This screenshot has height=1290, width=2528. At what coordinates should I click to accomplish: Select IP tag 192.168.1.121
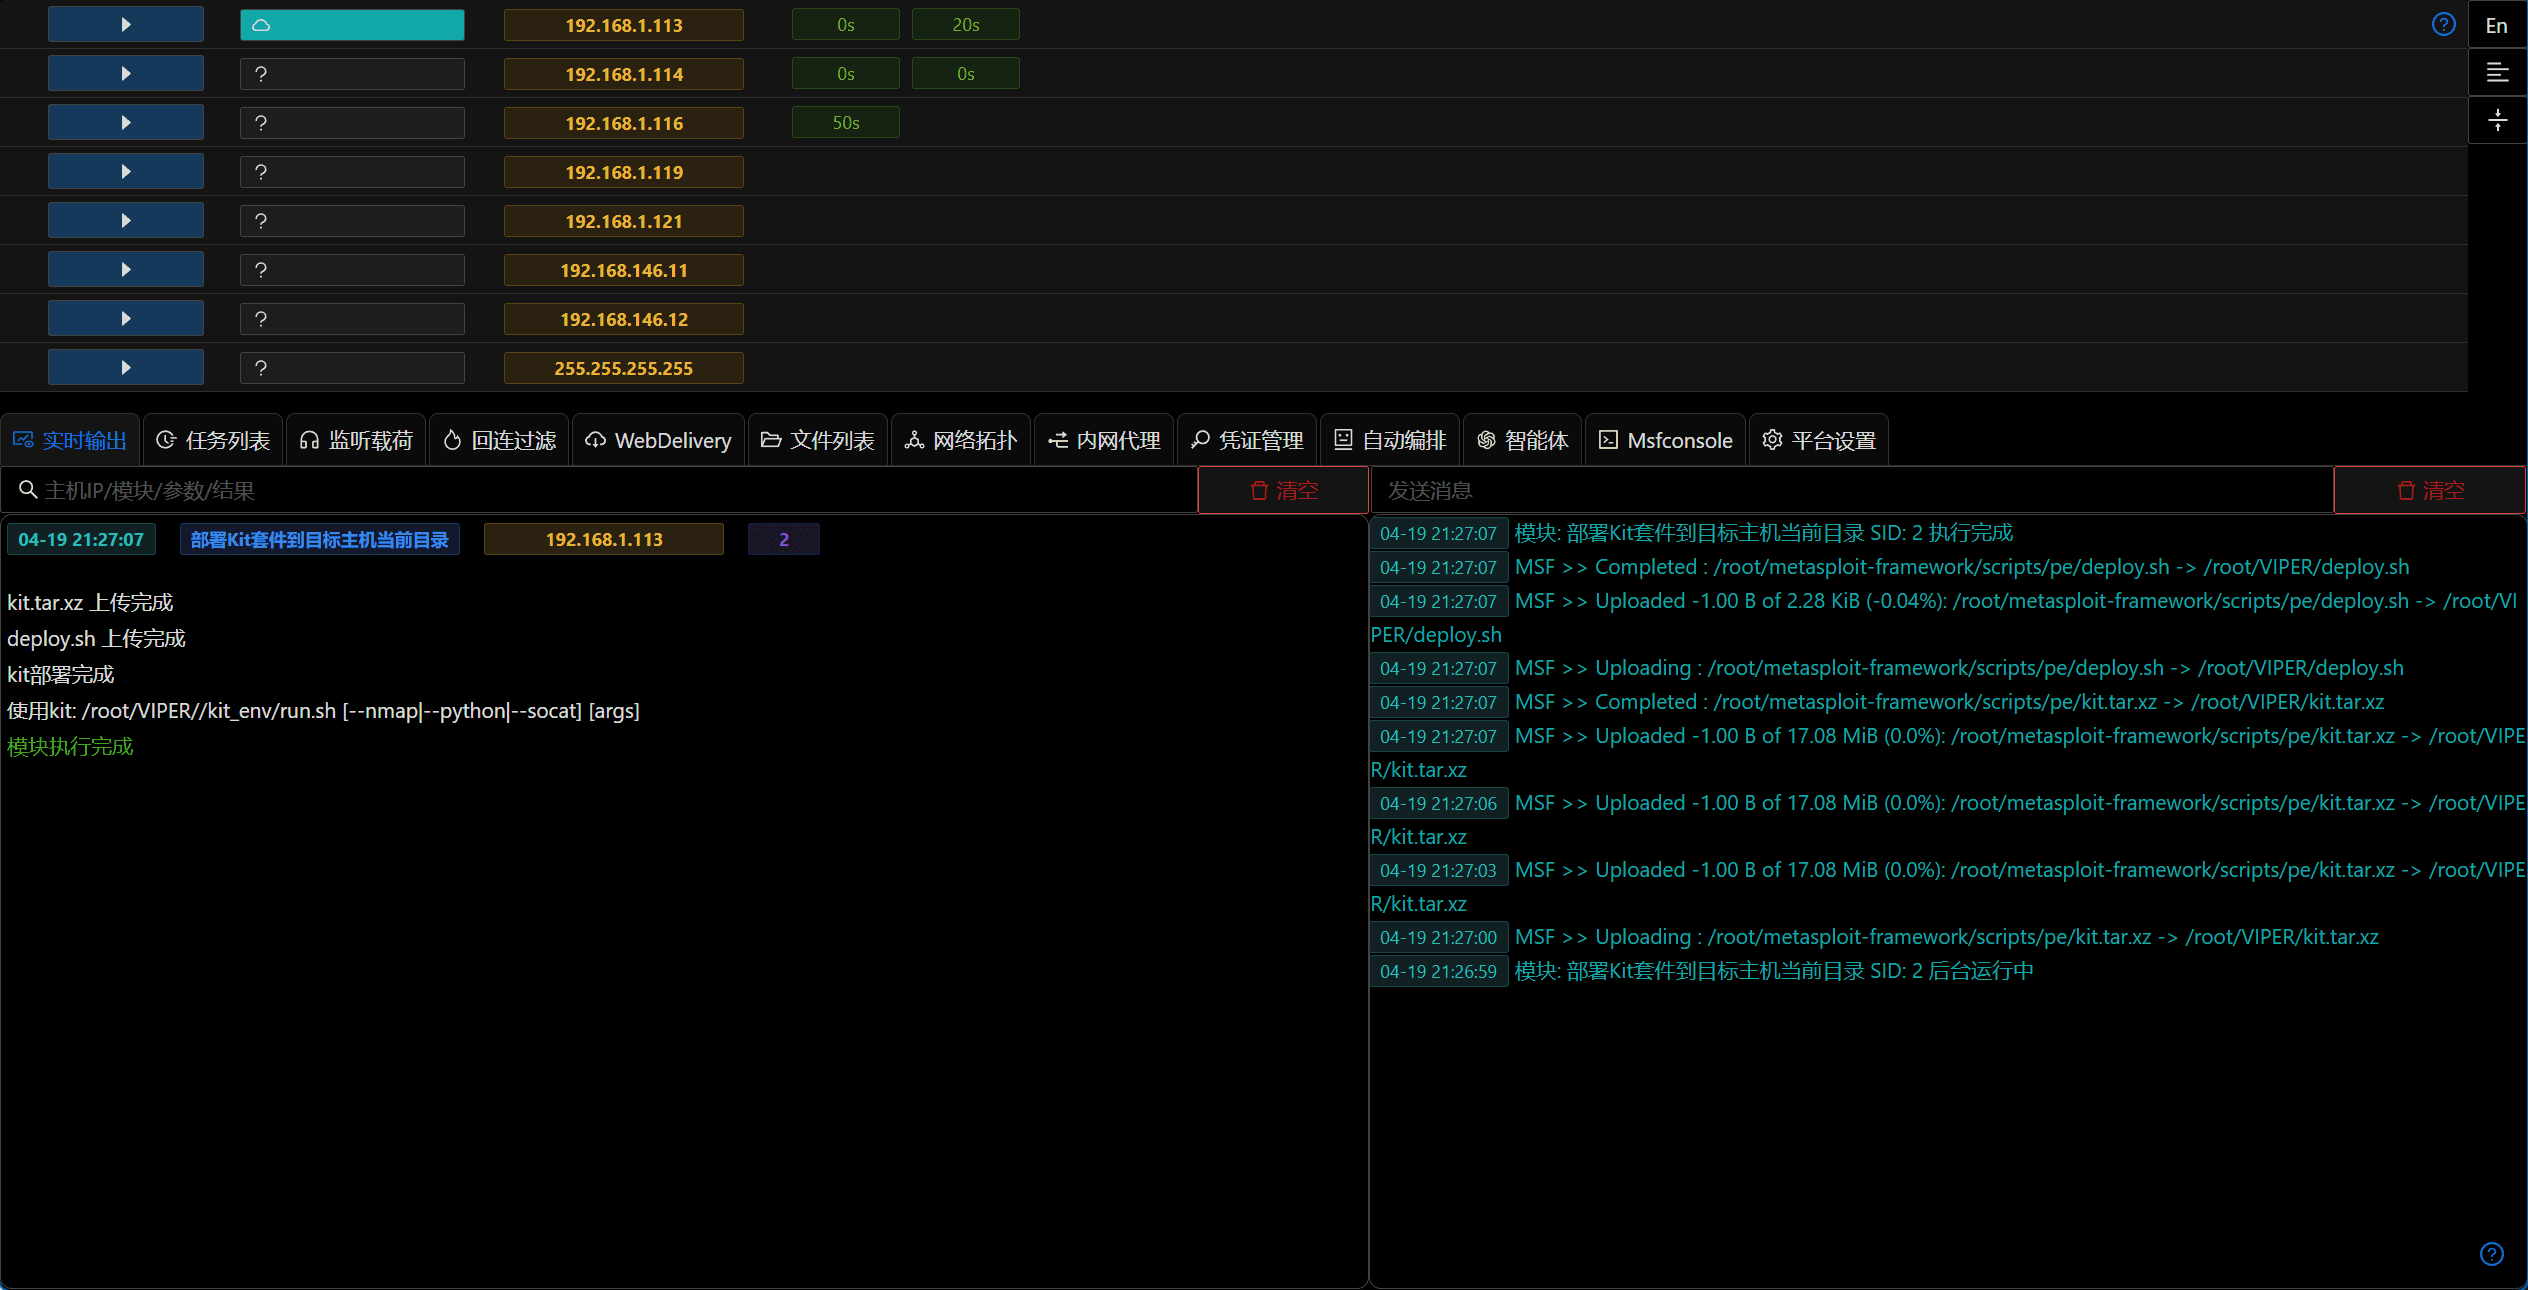click(624, 221)
